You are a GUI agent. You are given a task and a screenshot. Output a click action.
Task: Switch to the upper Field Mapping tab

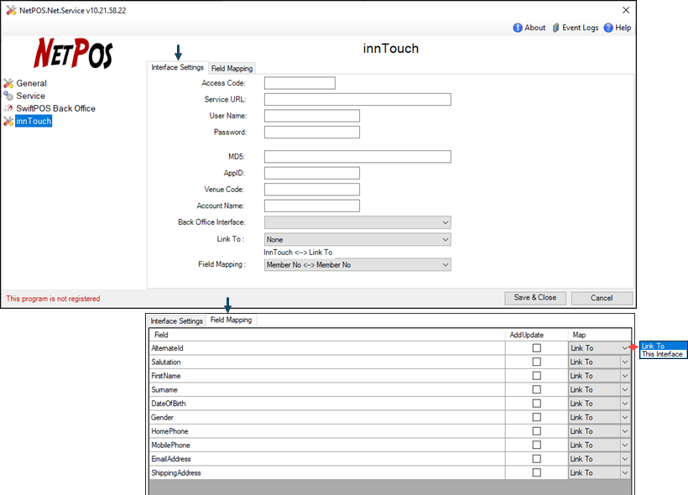coord(232,68)
